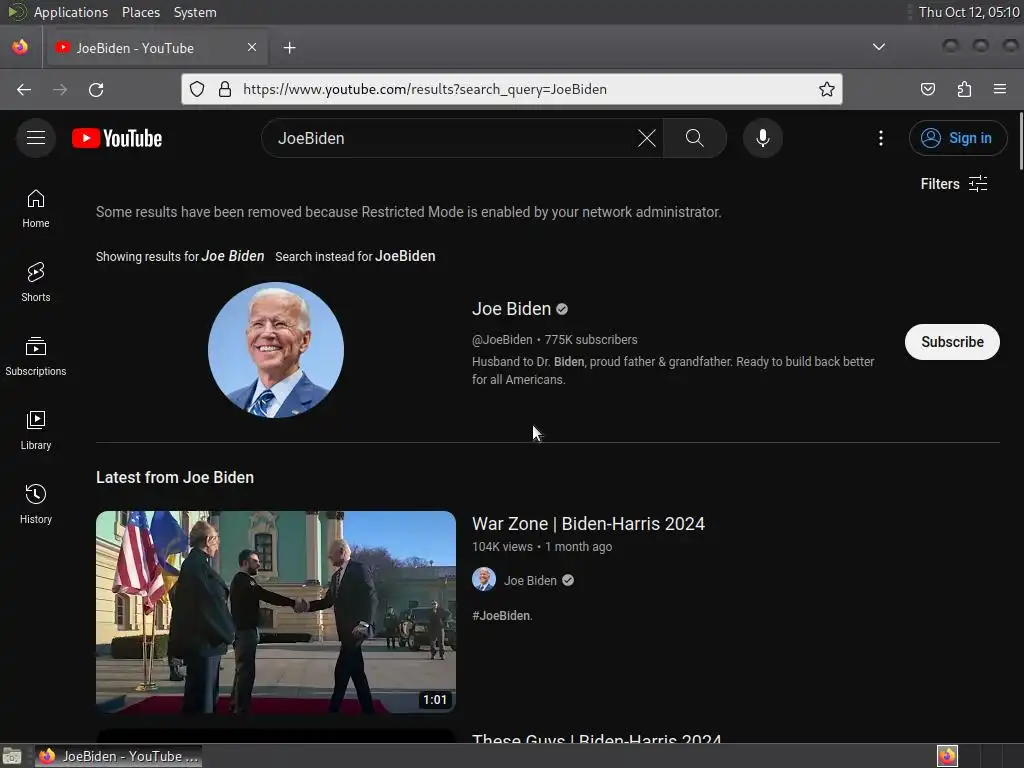Screen dimensions: 1024x768
Task: Open Joe Biden channel name link
Action: tap(511, 309)
